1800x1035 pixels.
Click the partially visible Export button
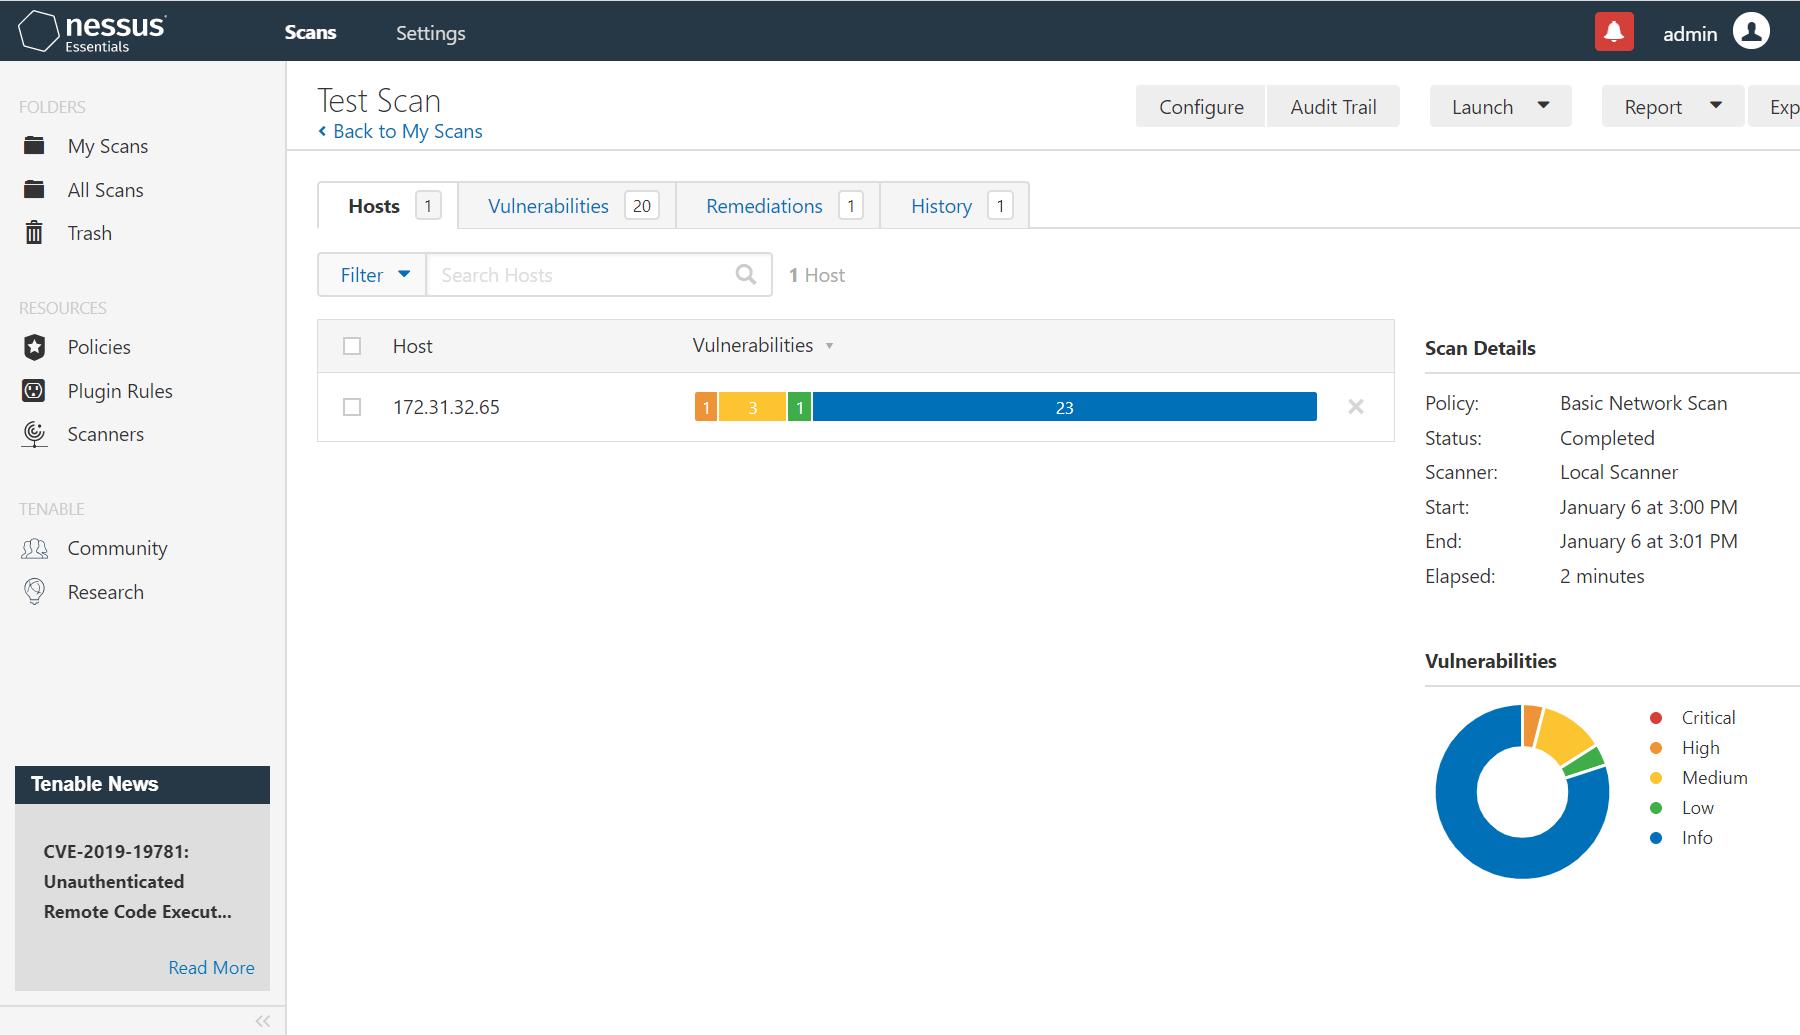pos(1775,106)
